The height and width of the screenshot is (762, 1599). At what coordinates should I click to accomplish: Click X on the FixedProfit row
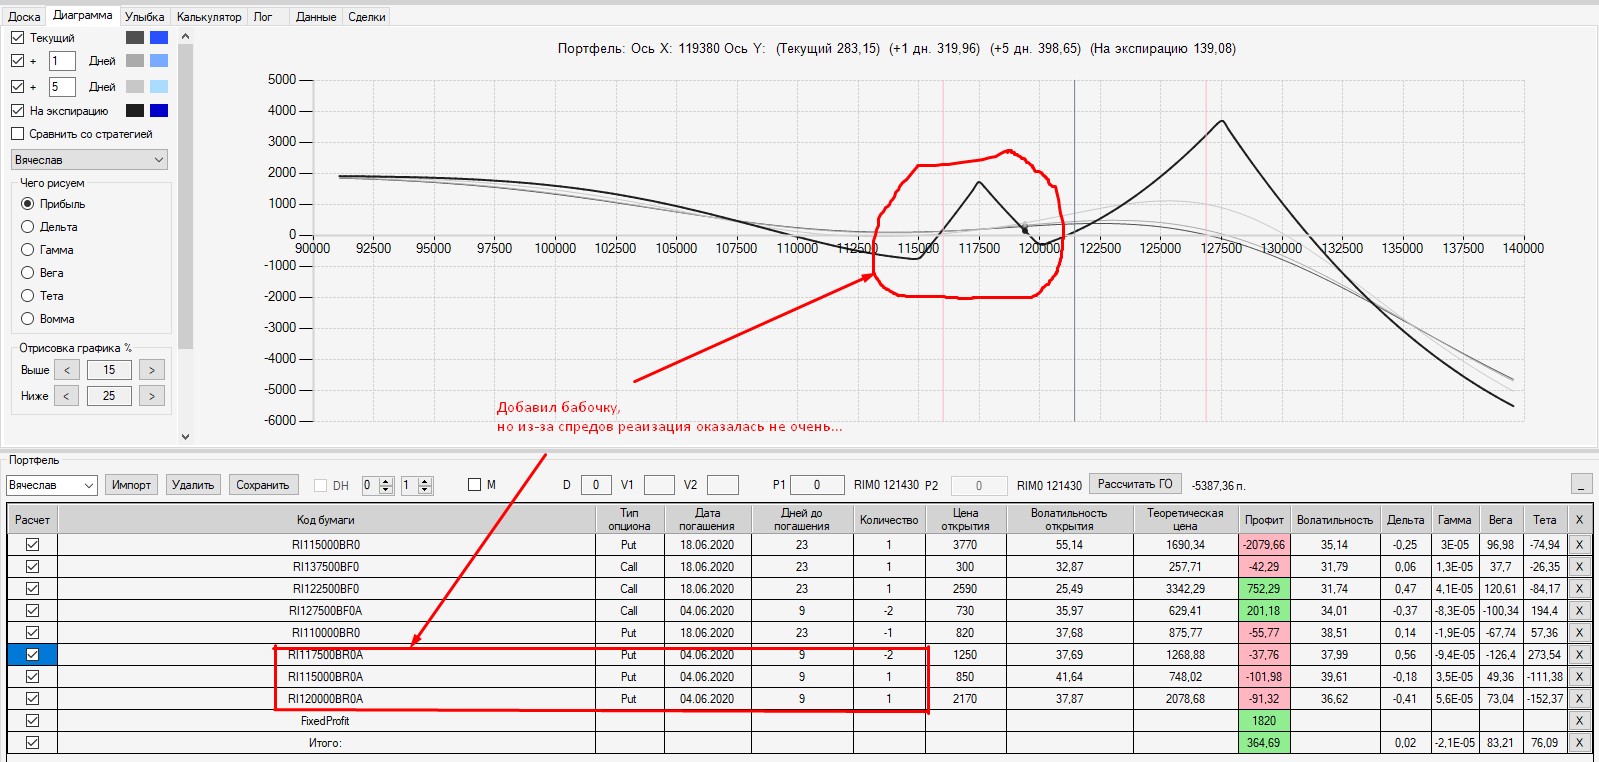[1579, 721]
